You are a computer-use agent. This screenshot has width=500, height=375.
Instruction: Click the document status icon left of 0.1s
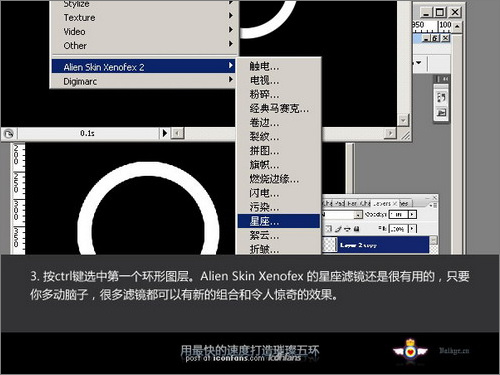(x=9, y=134)
